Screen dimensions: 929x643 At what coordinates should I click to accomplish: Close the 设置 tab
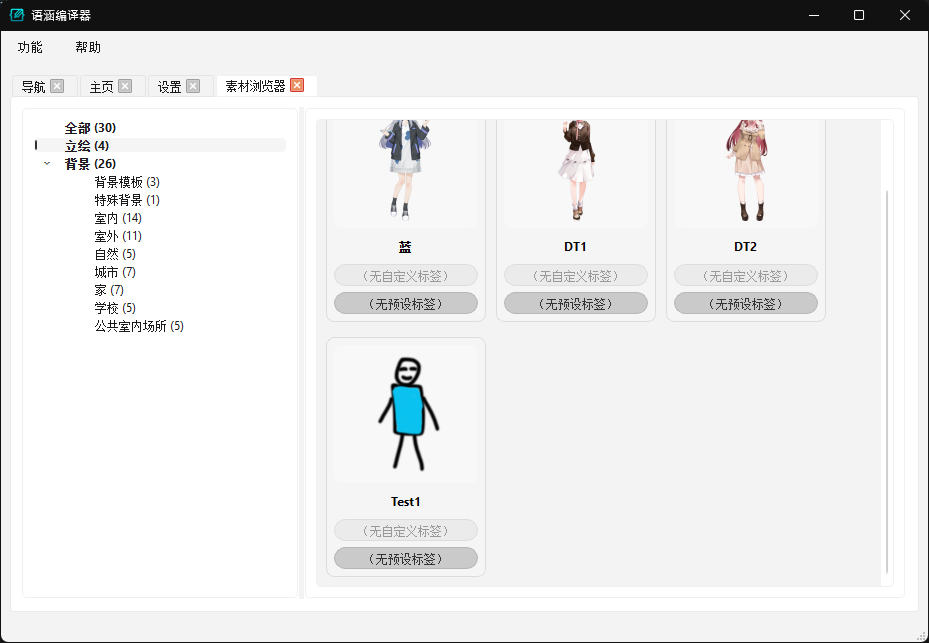coord(193,86)
